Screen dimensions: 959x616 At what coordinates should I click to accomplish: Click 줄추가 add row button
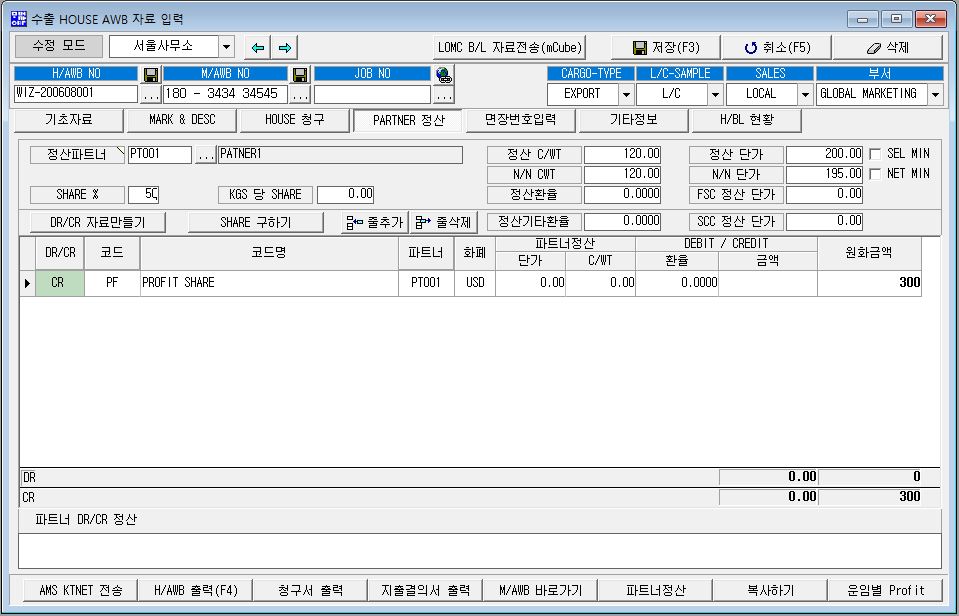coord(375,222)
